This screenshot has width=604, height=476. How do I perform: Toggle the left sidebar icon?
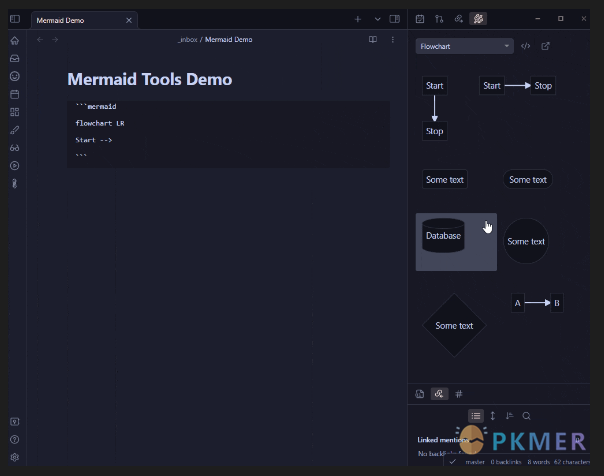15,19
